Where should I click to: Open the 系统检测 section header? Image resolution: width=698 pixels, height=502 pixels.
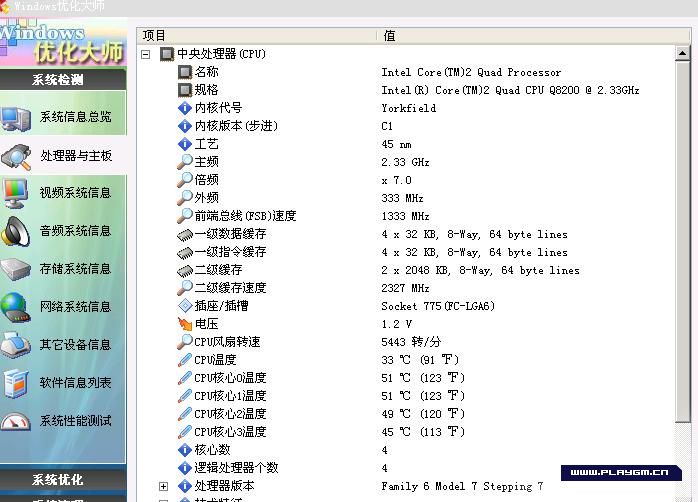[63, 80]
